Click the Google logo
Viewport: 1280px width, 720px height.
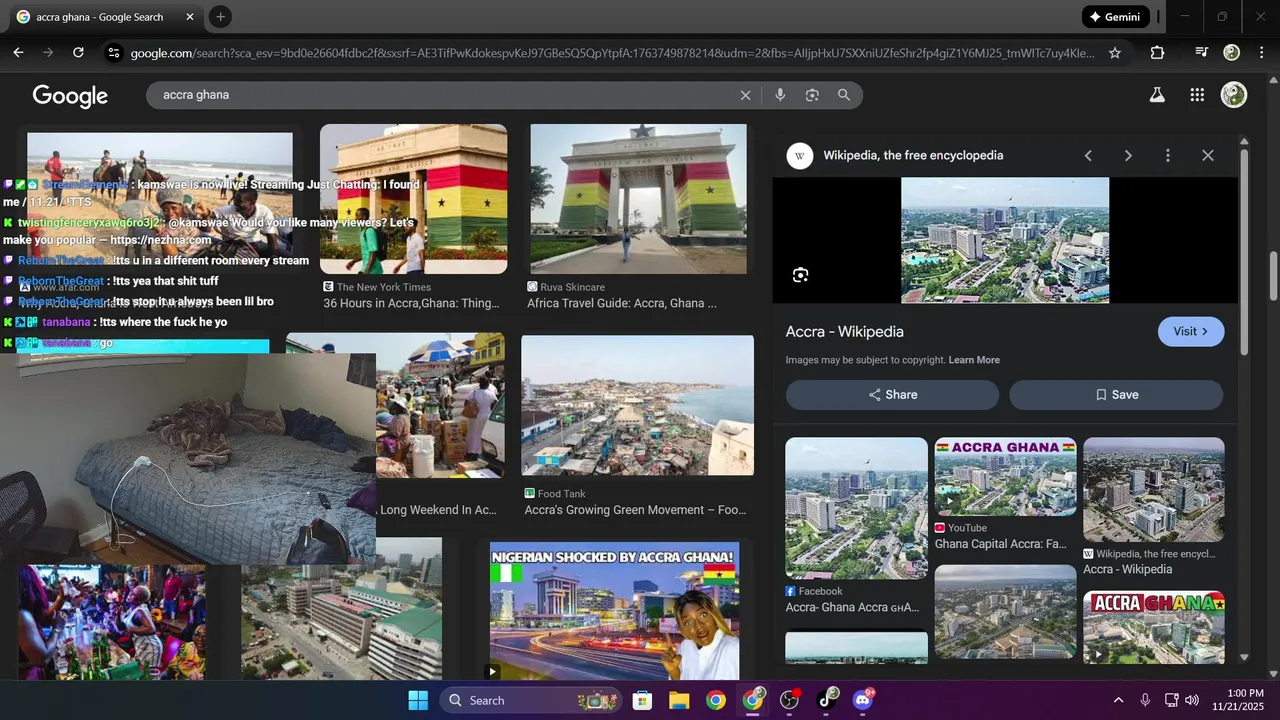[70, 96]
